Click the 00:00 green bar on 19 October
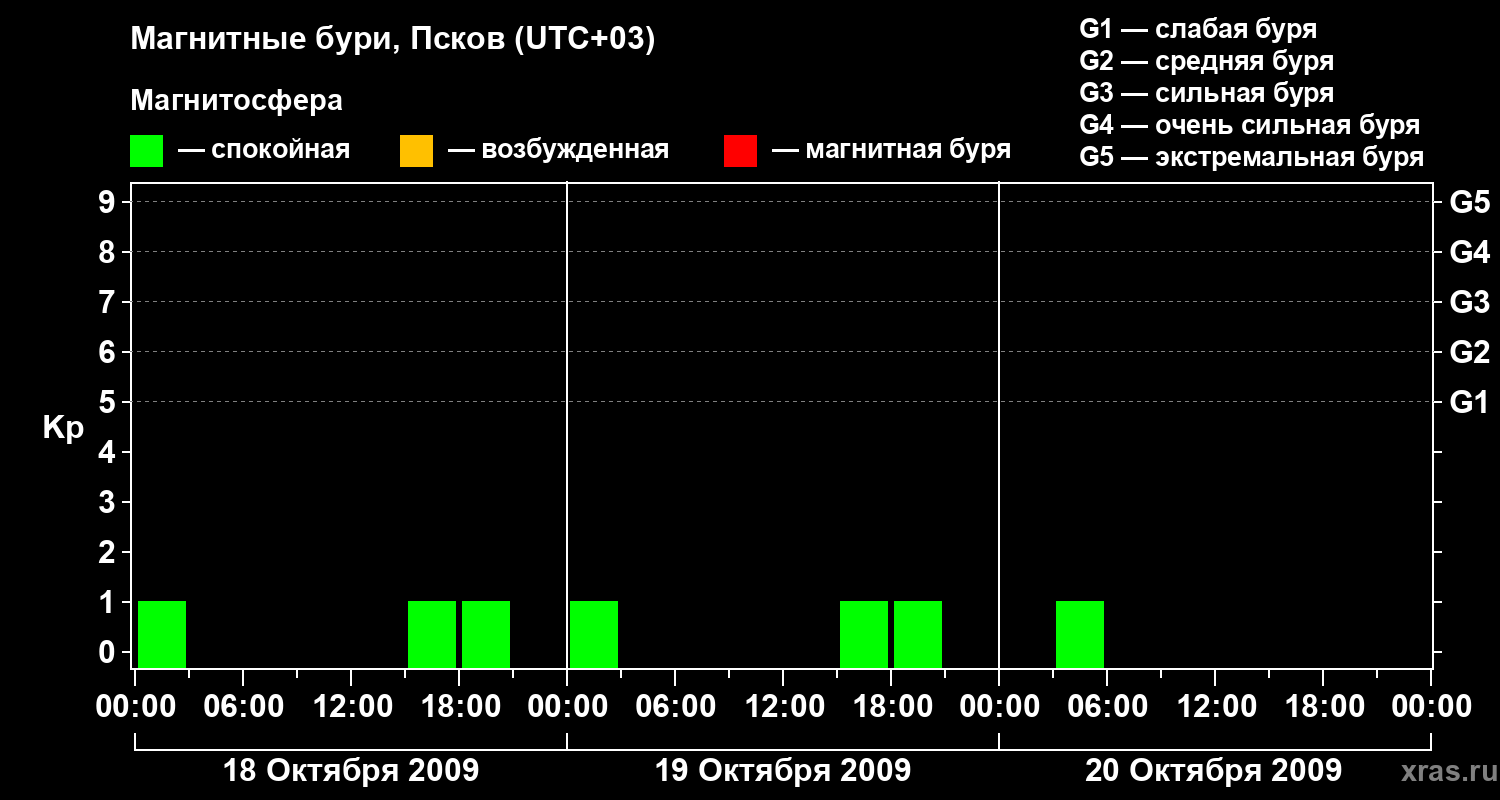The width and height of the screenshot is (1500, 800). point(594,634)
